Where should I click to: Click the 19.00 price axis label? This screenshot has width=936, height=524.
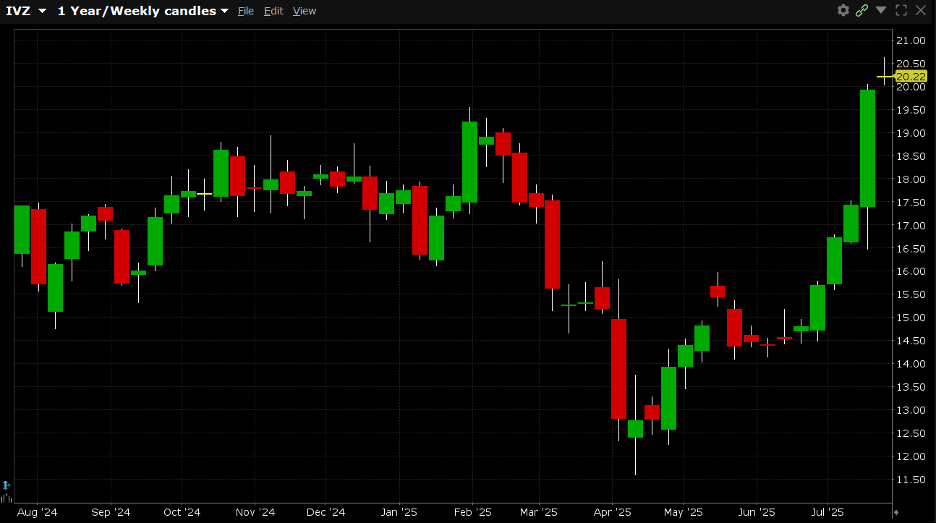(910, 133)
